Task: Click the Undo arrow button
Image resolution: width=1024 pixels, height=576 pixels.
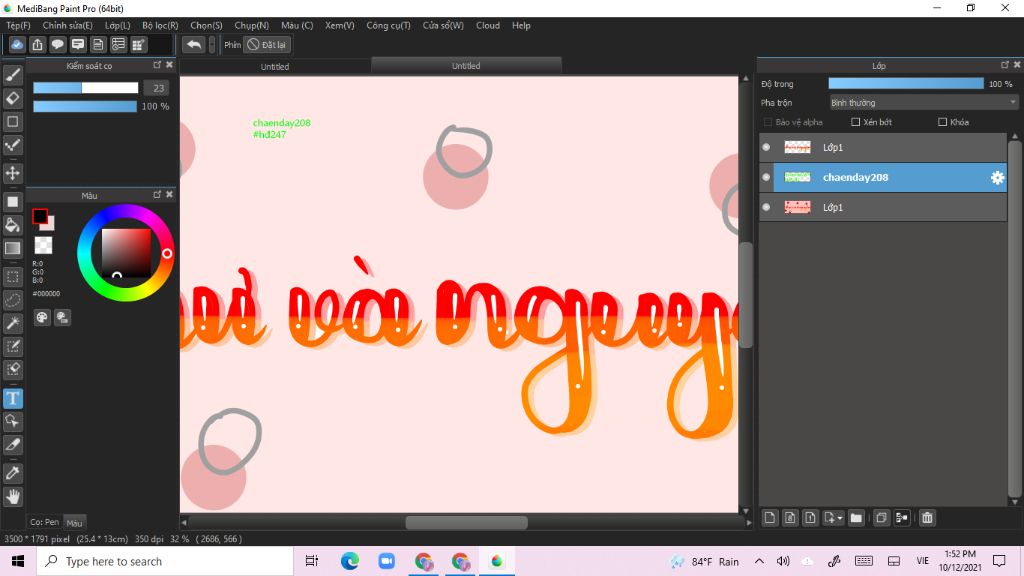Action: click(x=193, y=44)
